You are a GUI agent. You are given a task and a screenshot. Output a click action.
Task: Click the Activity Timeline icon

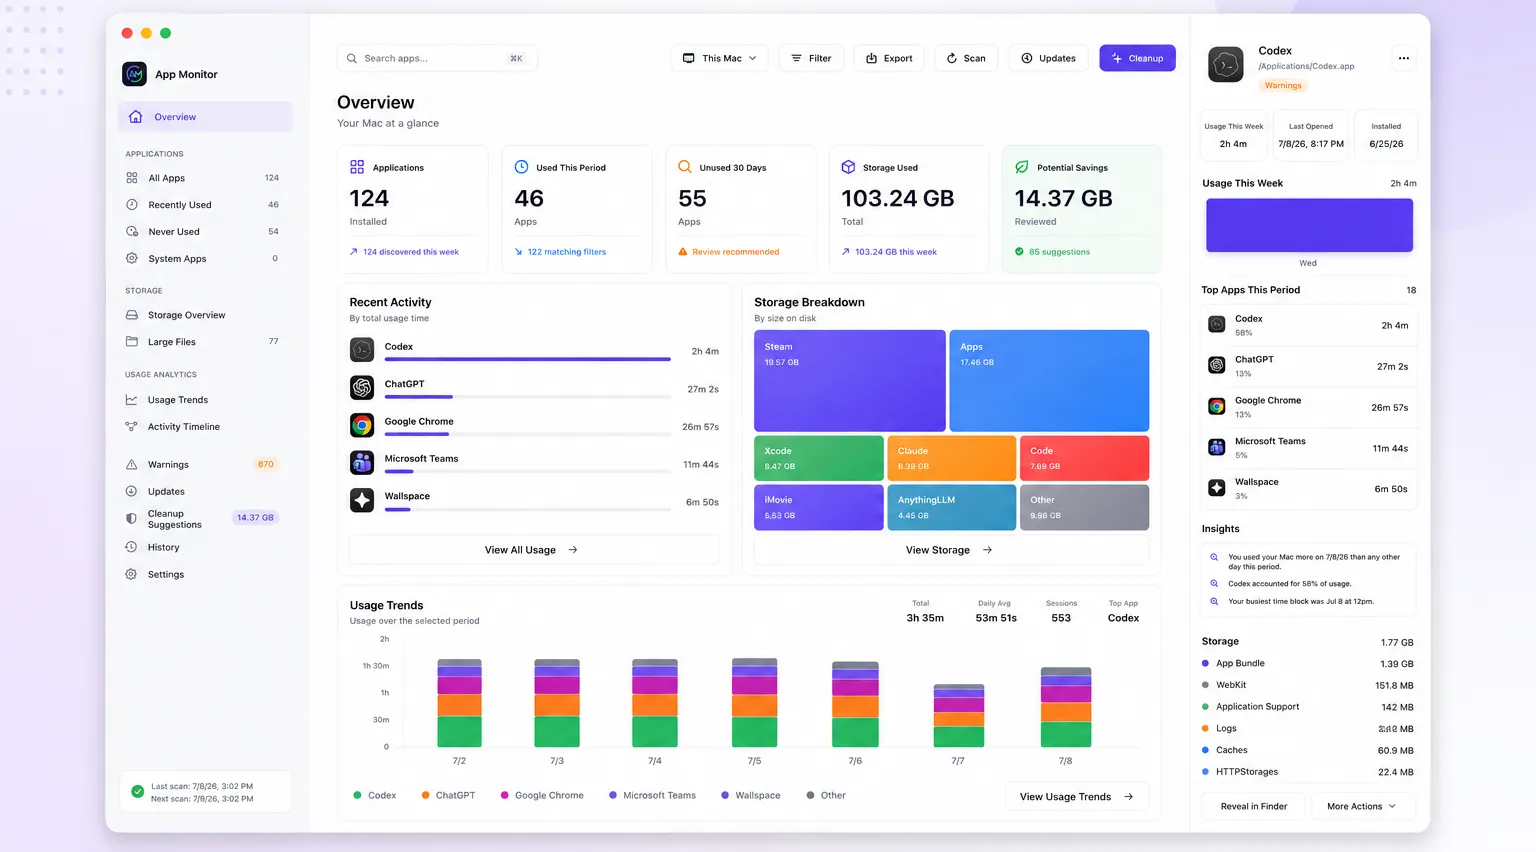coord(132,427)
